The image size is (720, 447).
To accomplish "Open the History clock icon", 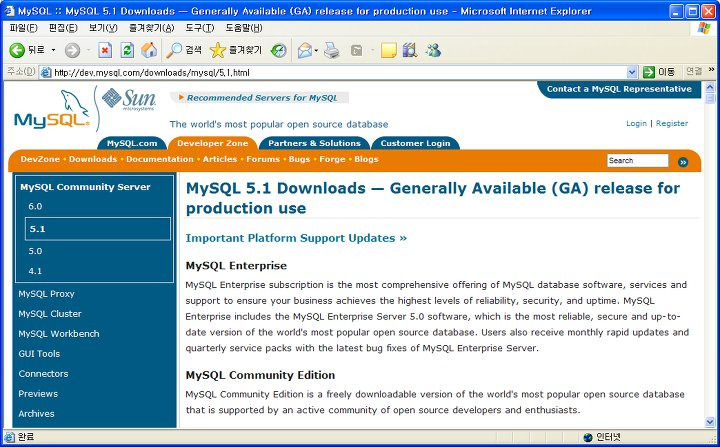I will [x=278, y=50].
